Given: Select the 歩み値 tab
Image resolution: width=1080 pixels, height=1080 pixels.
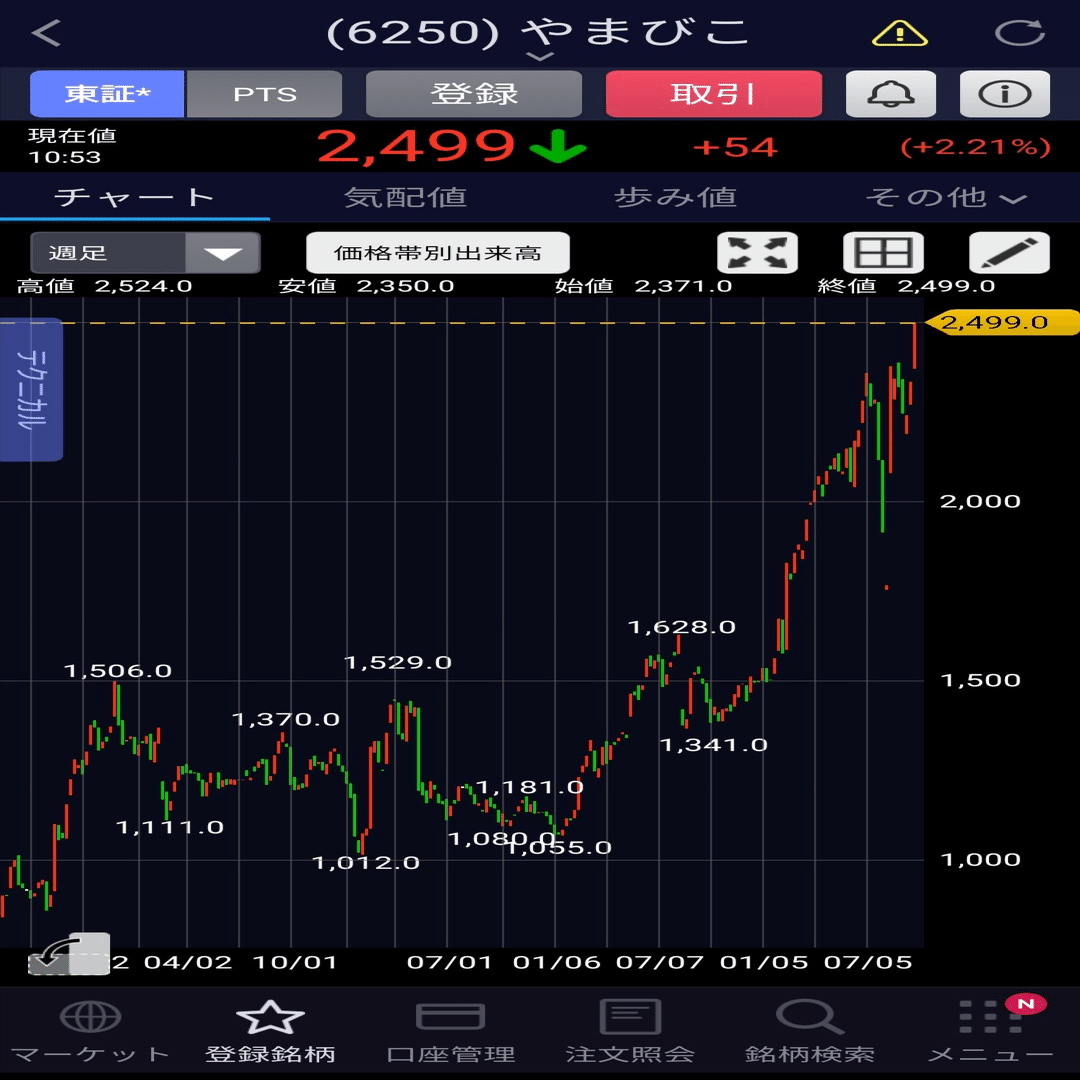Looking at the screenshot, I should tap(675, 198).
